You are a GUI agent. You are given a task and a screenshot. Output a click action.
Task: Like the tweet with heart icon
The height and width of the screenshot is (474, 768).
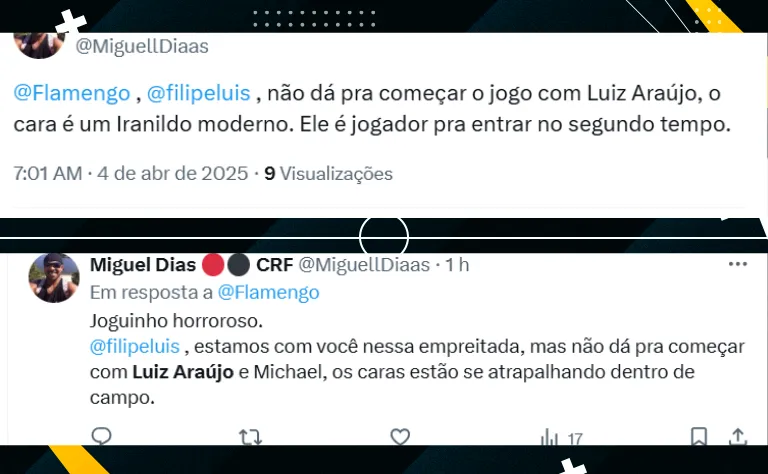(400, 436)
